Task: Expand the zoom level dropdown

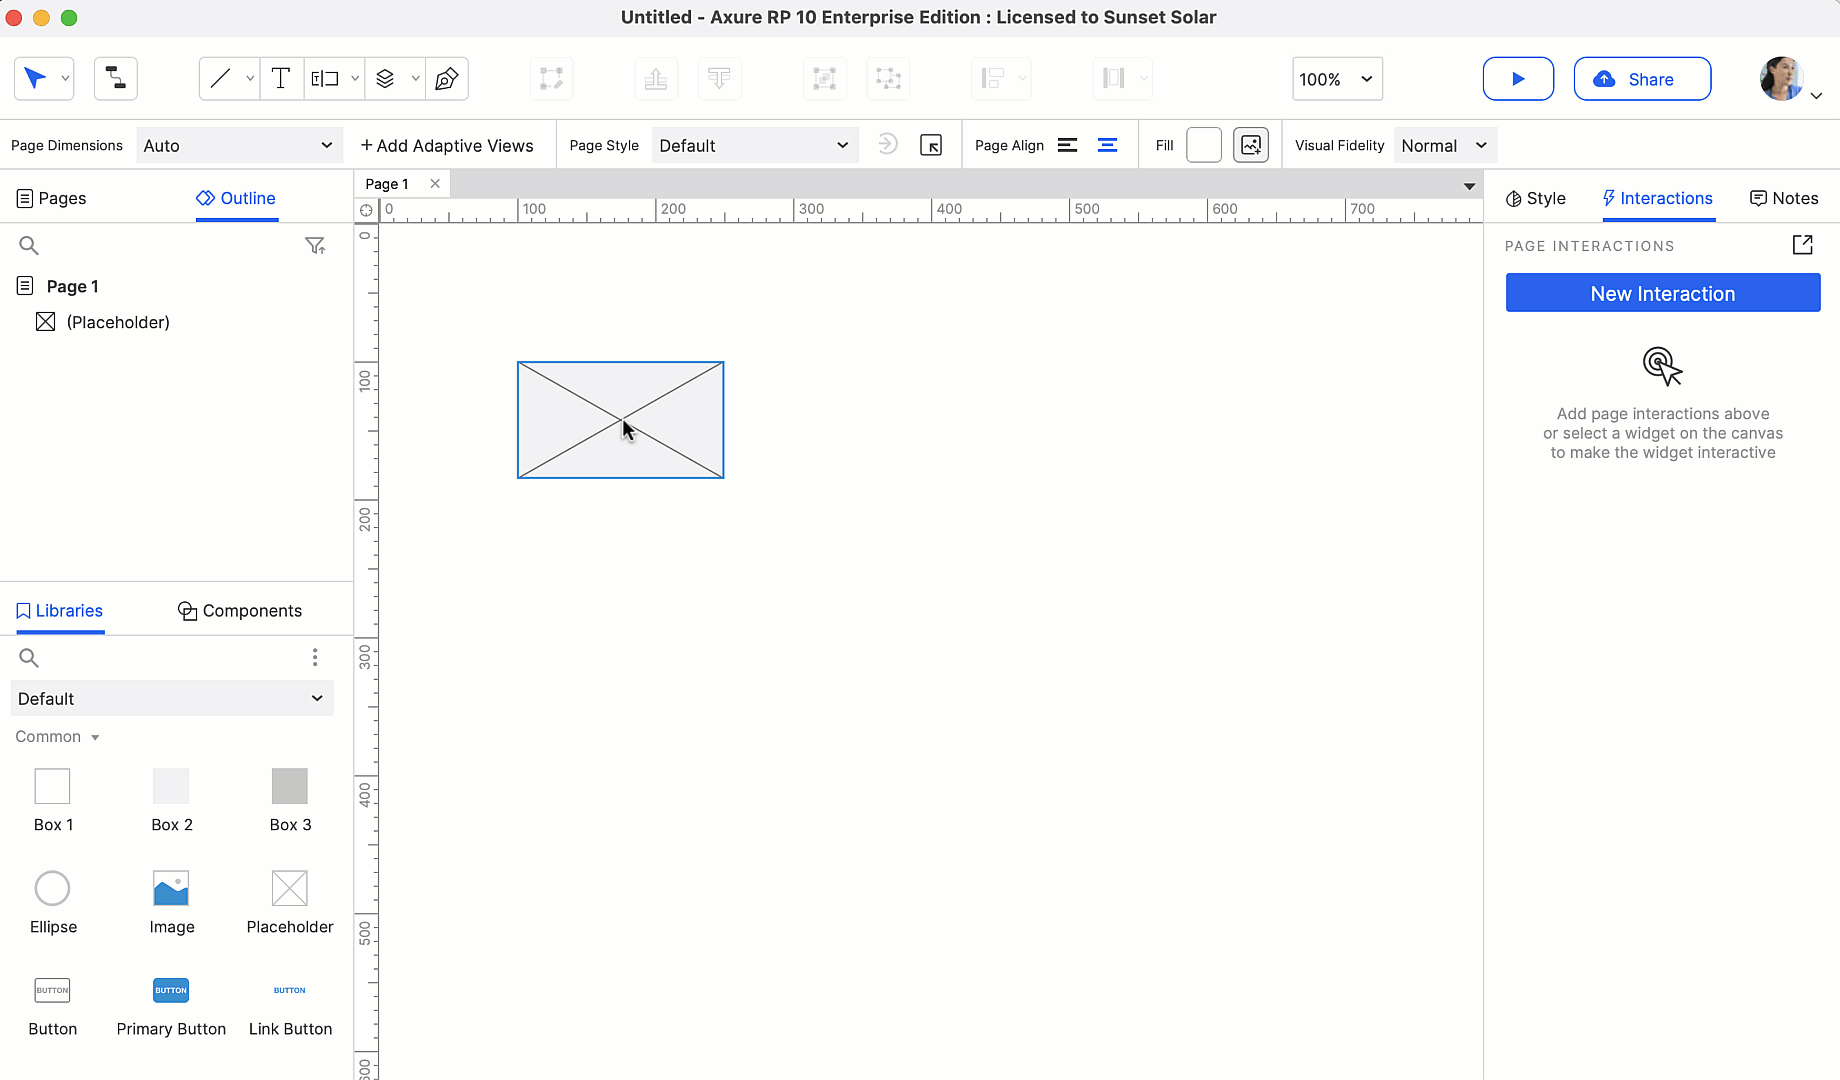Action: click(1337, 79)
